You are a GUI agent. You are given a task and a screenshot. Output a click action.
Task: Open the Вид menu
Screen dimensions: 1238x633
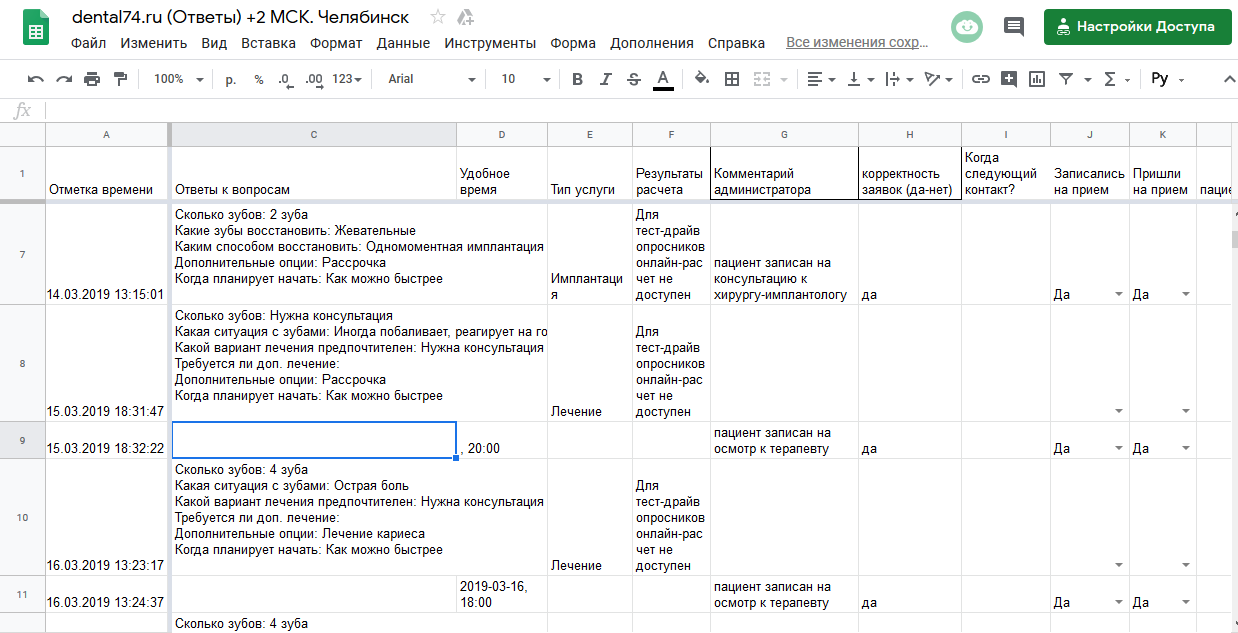click(214, 43)
